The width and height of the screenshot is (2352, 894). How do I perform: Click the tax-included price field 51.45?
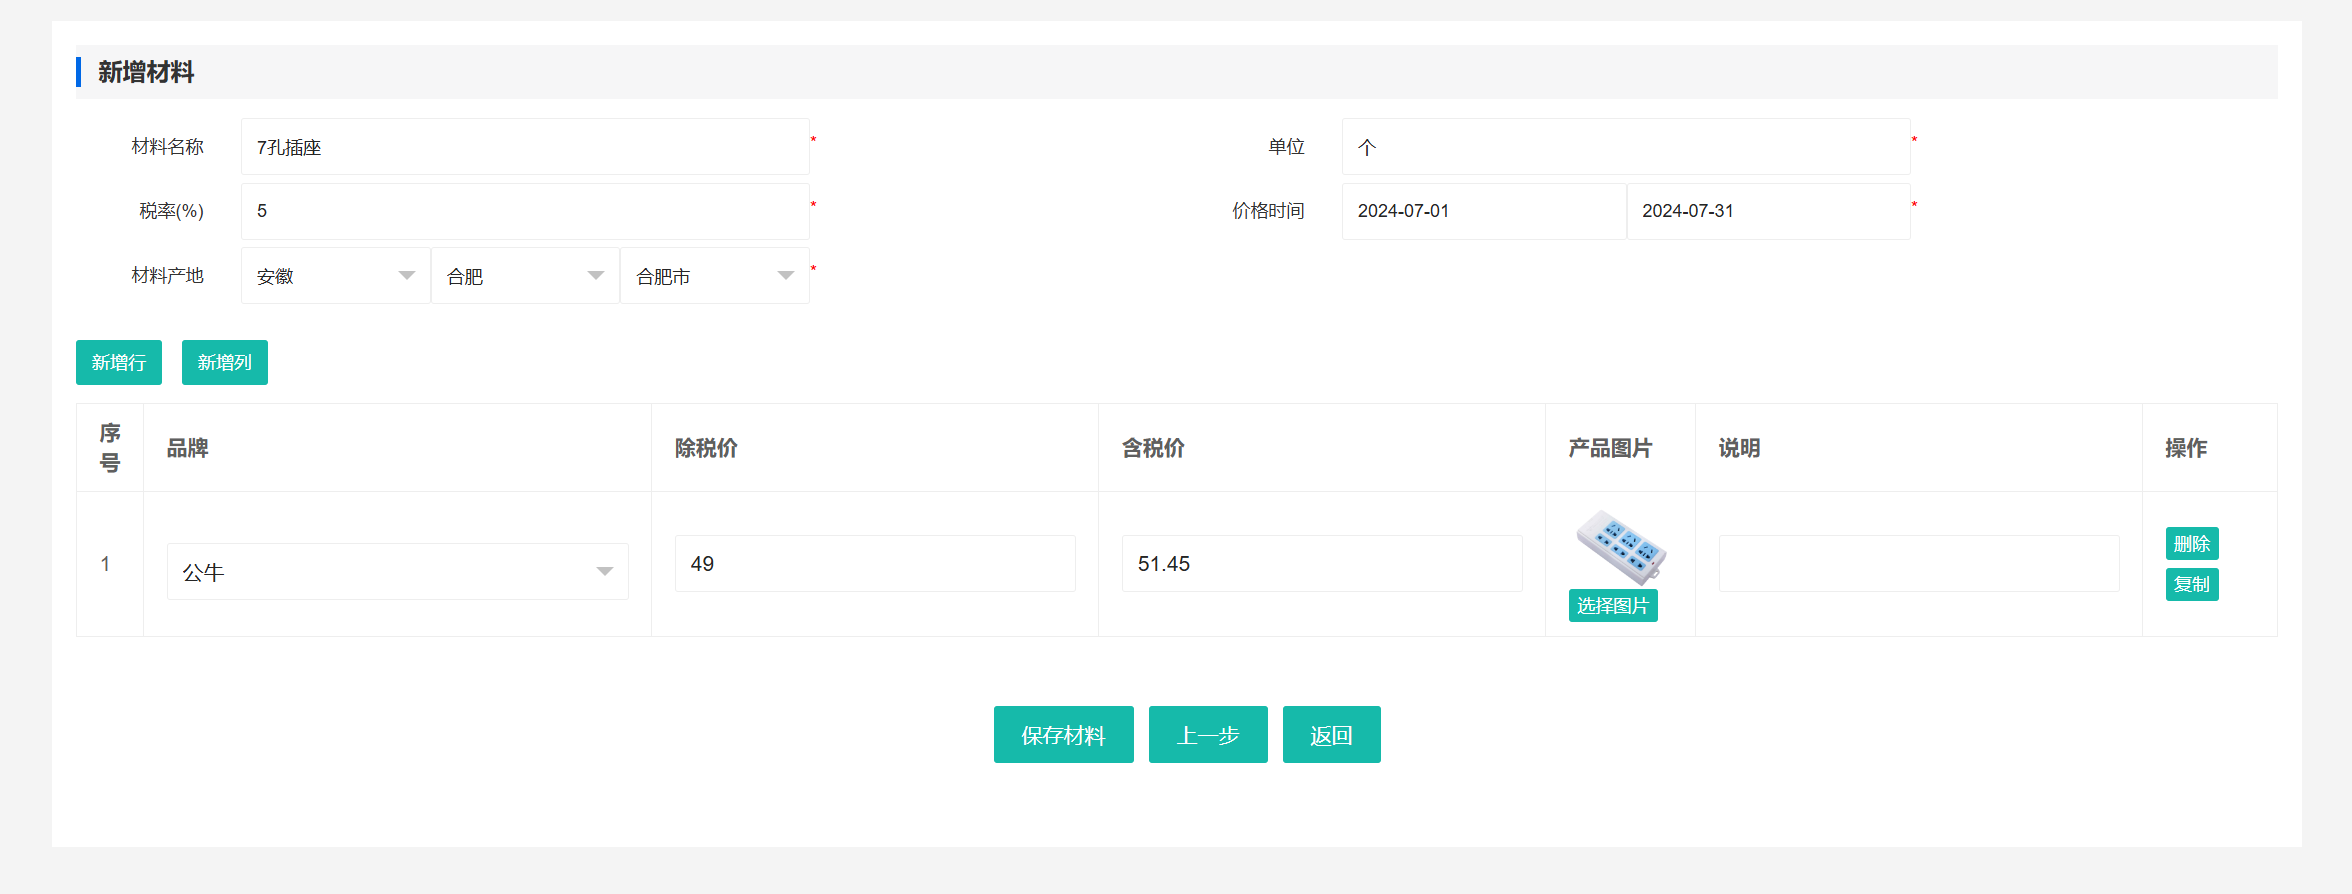1321,564
